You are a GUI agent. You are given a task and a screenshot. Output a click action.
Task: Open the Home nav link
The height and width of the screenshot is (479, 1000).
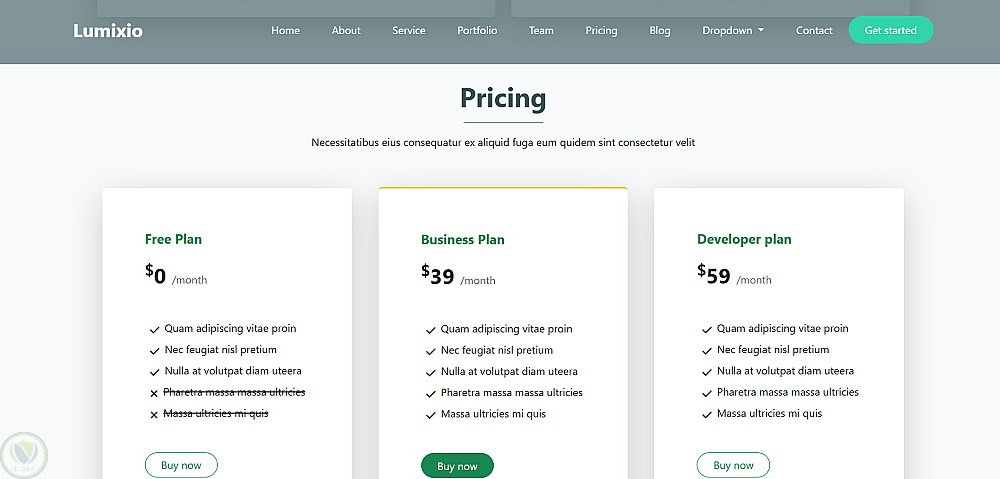(285, 31)
